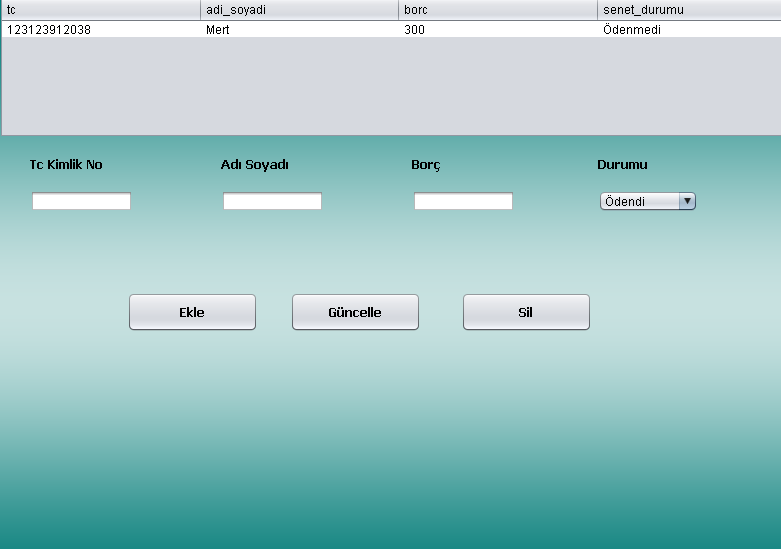The image size is (781, 549).
Task: Sort by the adi_soyadi column header
Action: (298, 9)
